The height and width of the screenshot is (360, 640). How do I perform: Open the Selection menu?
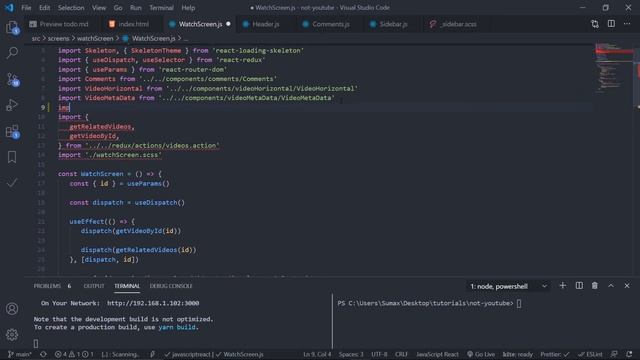71,8
